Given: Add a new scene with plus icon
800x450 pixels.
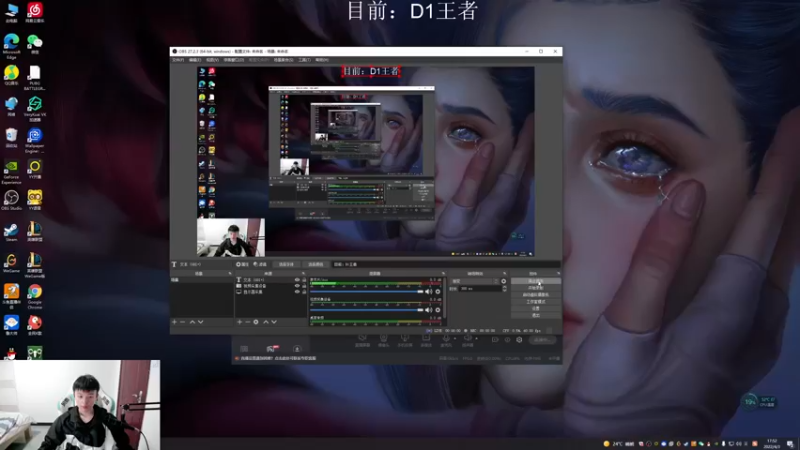Looking at the screenshot, I should (x=174, y=322).
